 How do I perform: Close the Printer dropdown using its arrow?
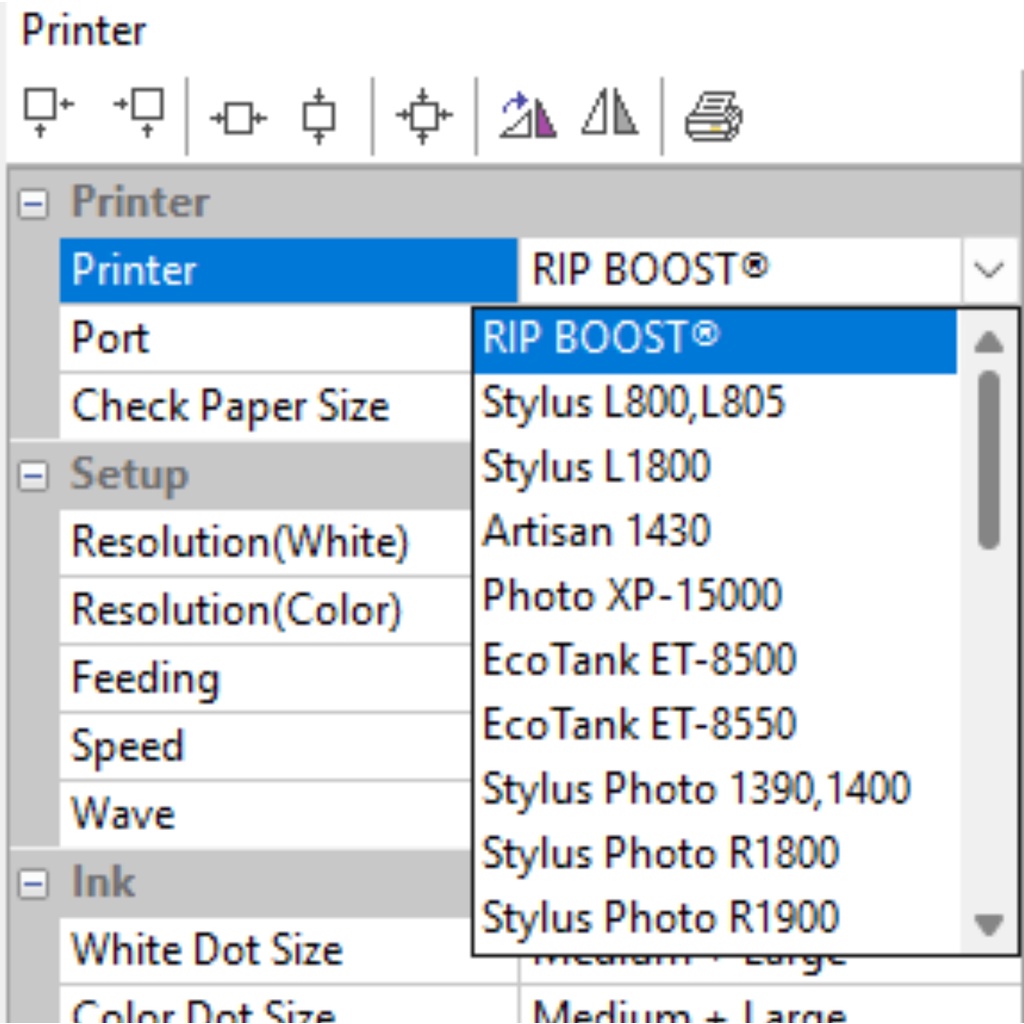(989, 270)
